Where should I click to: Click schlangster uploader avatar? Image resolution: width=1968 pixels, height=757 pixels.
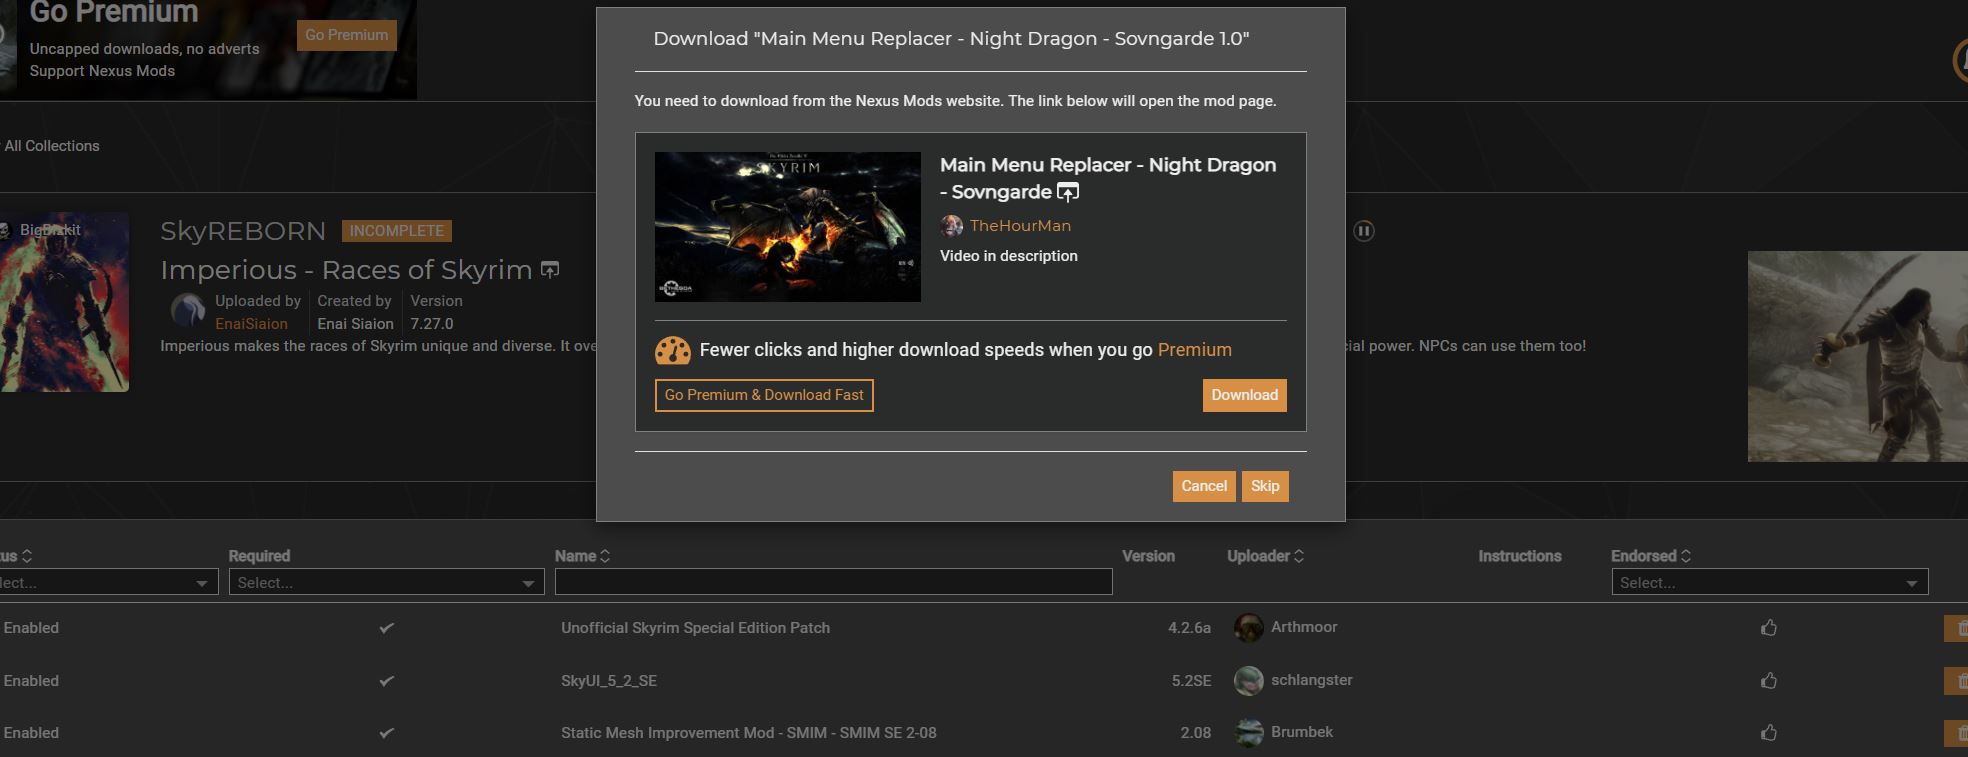click(1248, 681)
